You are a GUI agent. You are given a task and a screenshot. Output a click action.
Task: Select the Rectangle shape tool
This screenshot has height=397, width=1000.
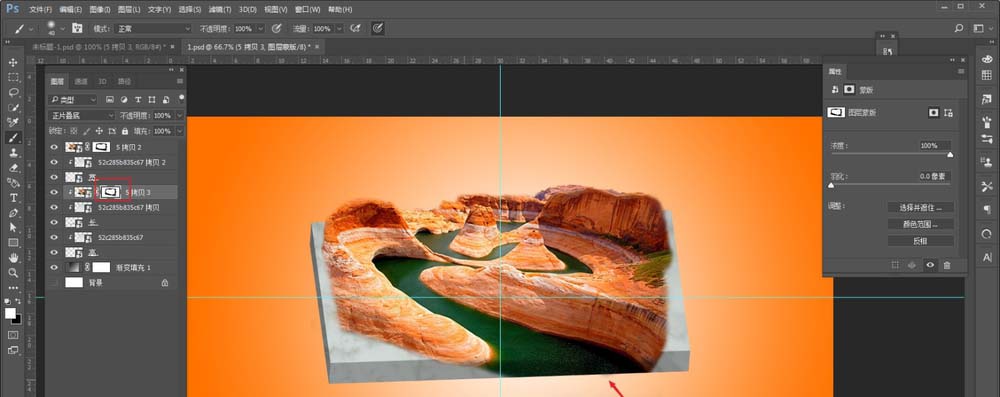(x=13, y=243)
